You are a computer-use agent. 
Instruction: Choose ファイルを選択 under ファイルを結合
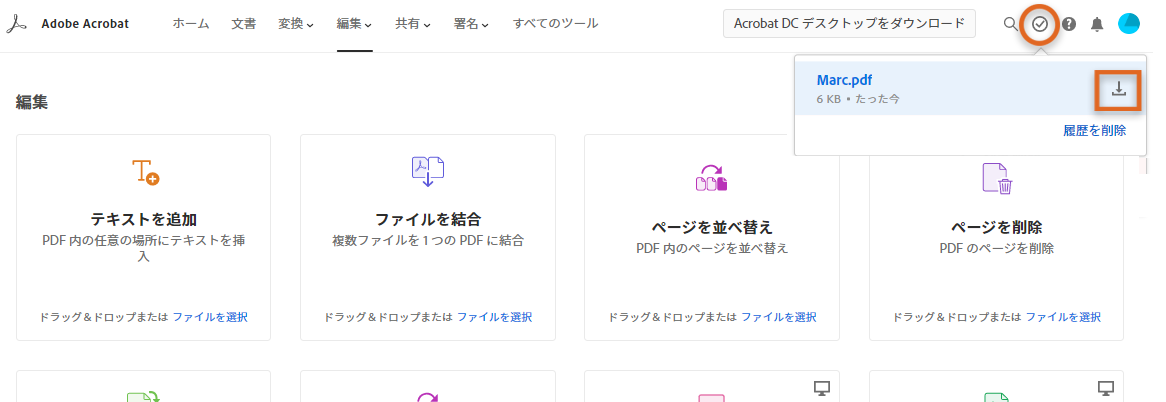(495, 317)
